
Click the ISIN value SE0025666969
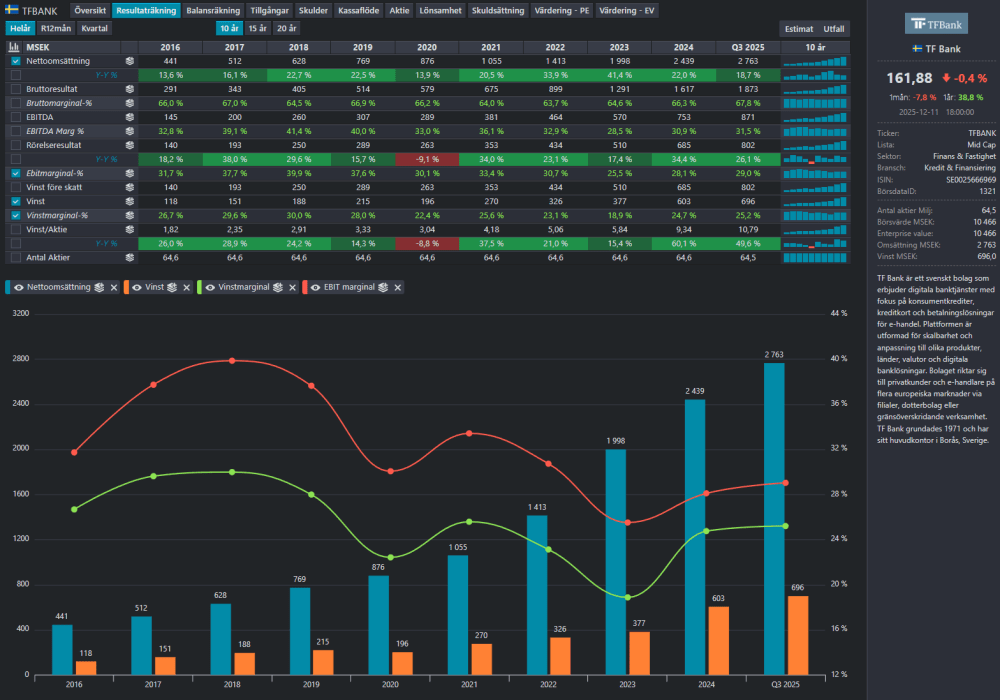click(x=971, y=180)
